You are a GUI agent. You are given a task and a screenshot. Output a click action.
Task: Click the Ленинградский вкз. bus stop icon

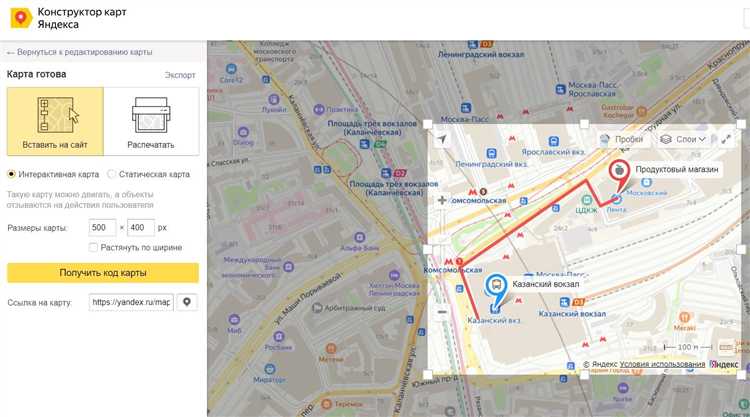click(491, 154)
